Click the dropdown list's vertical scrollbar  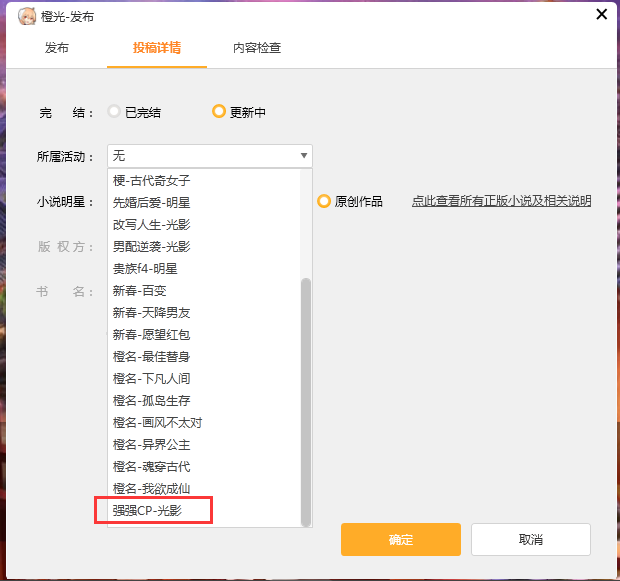(306, 400)
